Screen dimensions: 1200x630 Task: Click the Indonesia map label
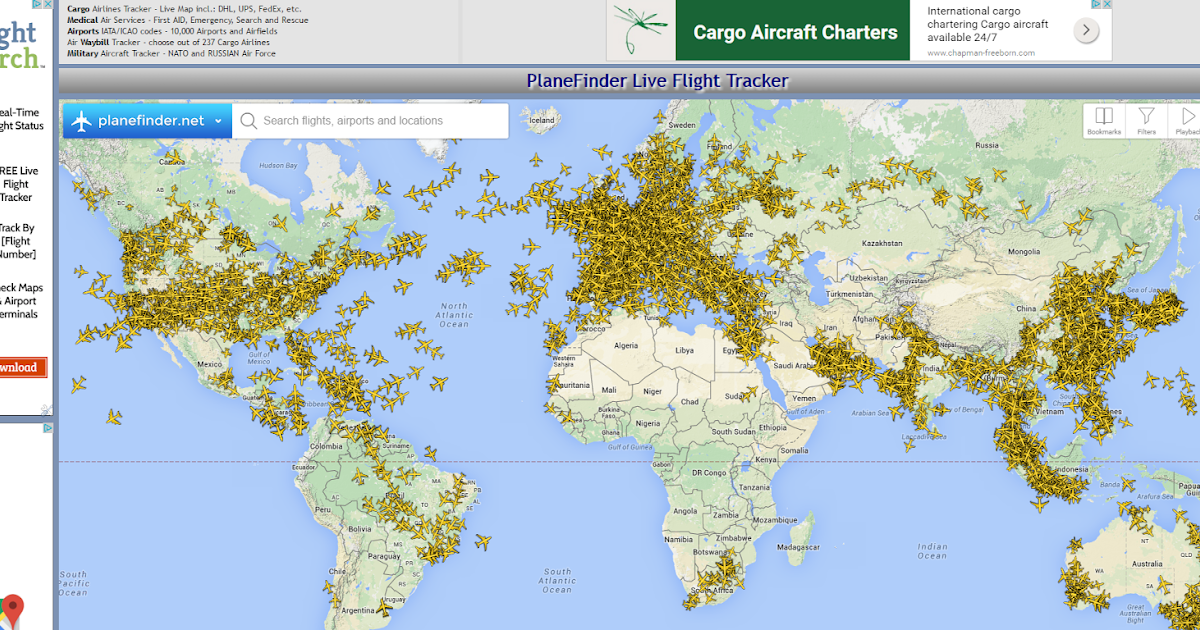1070,470
